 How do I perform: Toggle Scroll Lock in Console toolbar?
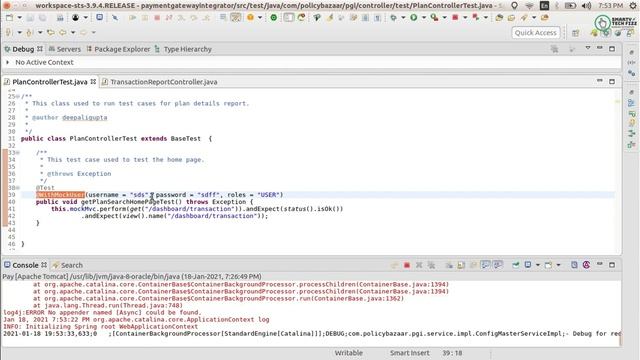[461, 265]
